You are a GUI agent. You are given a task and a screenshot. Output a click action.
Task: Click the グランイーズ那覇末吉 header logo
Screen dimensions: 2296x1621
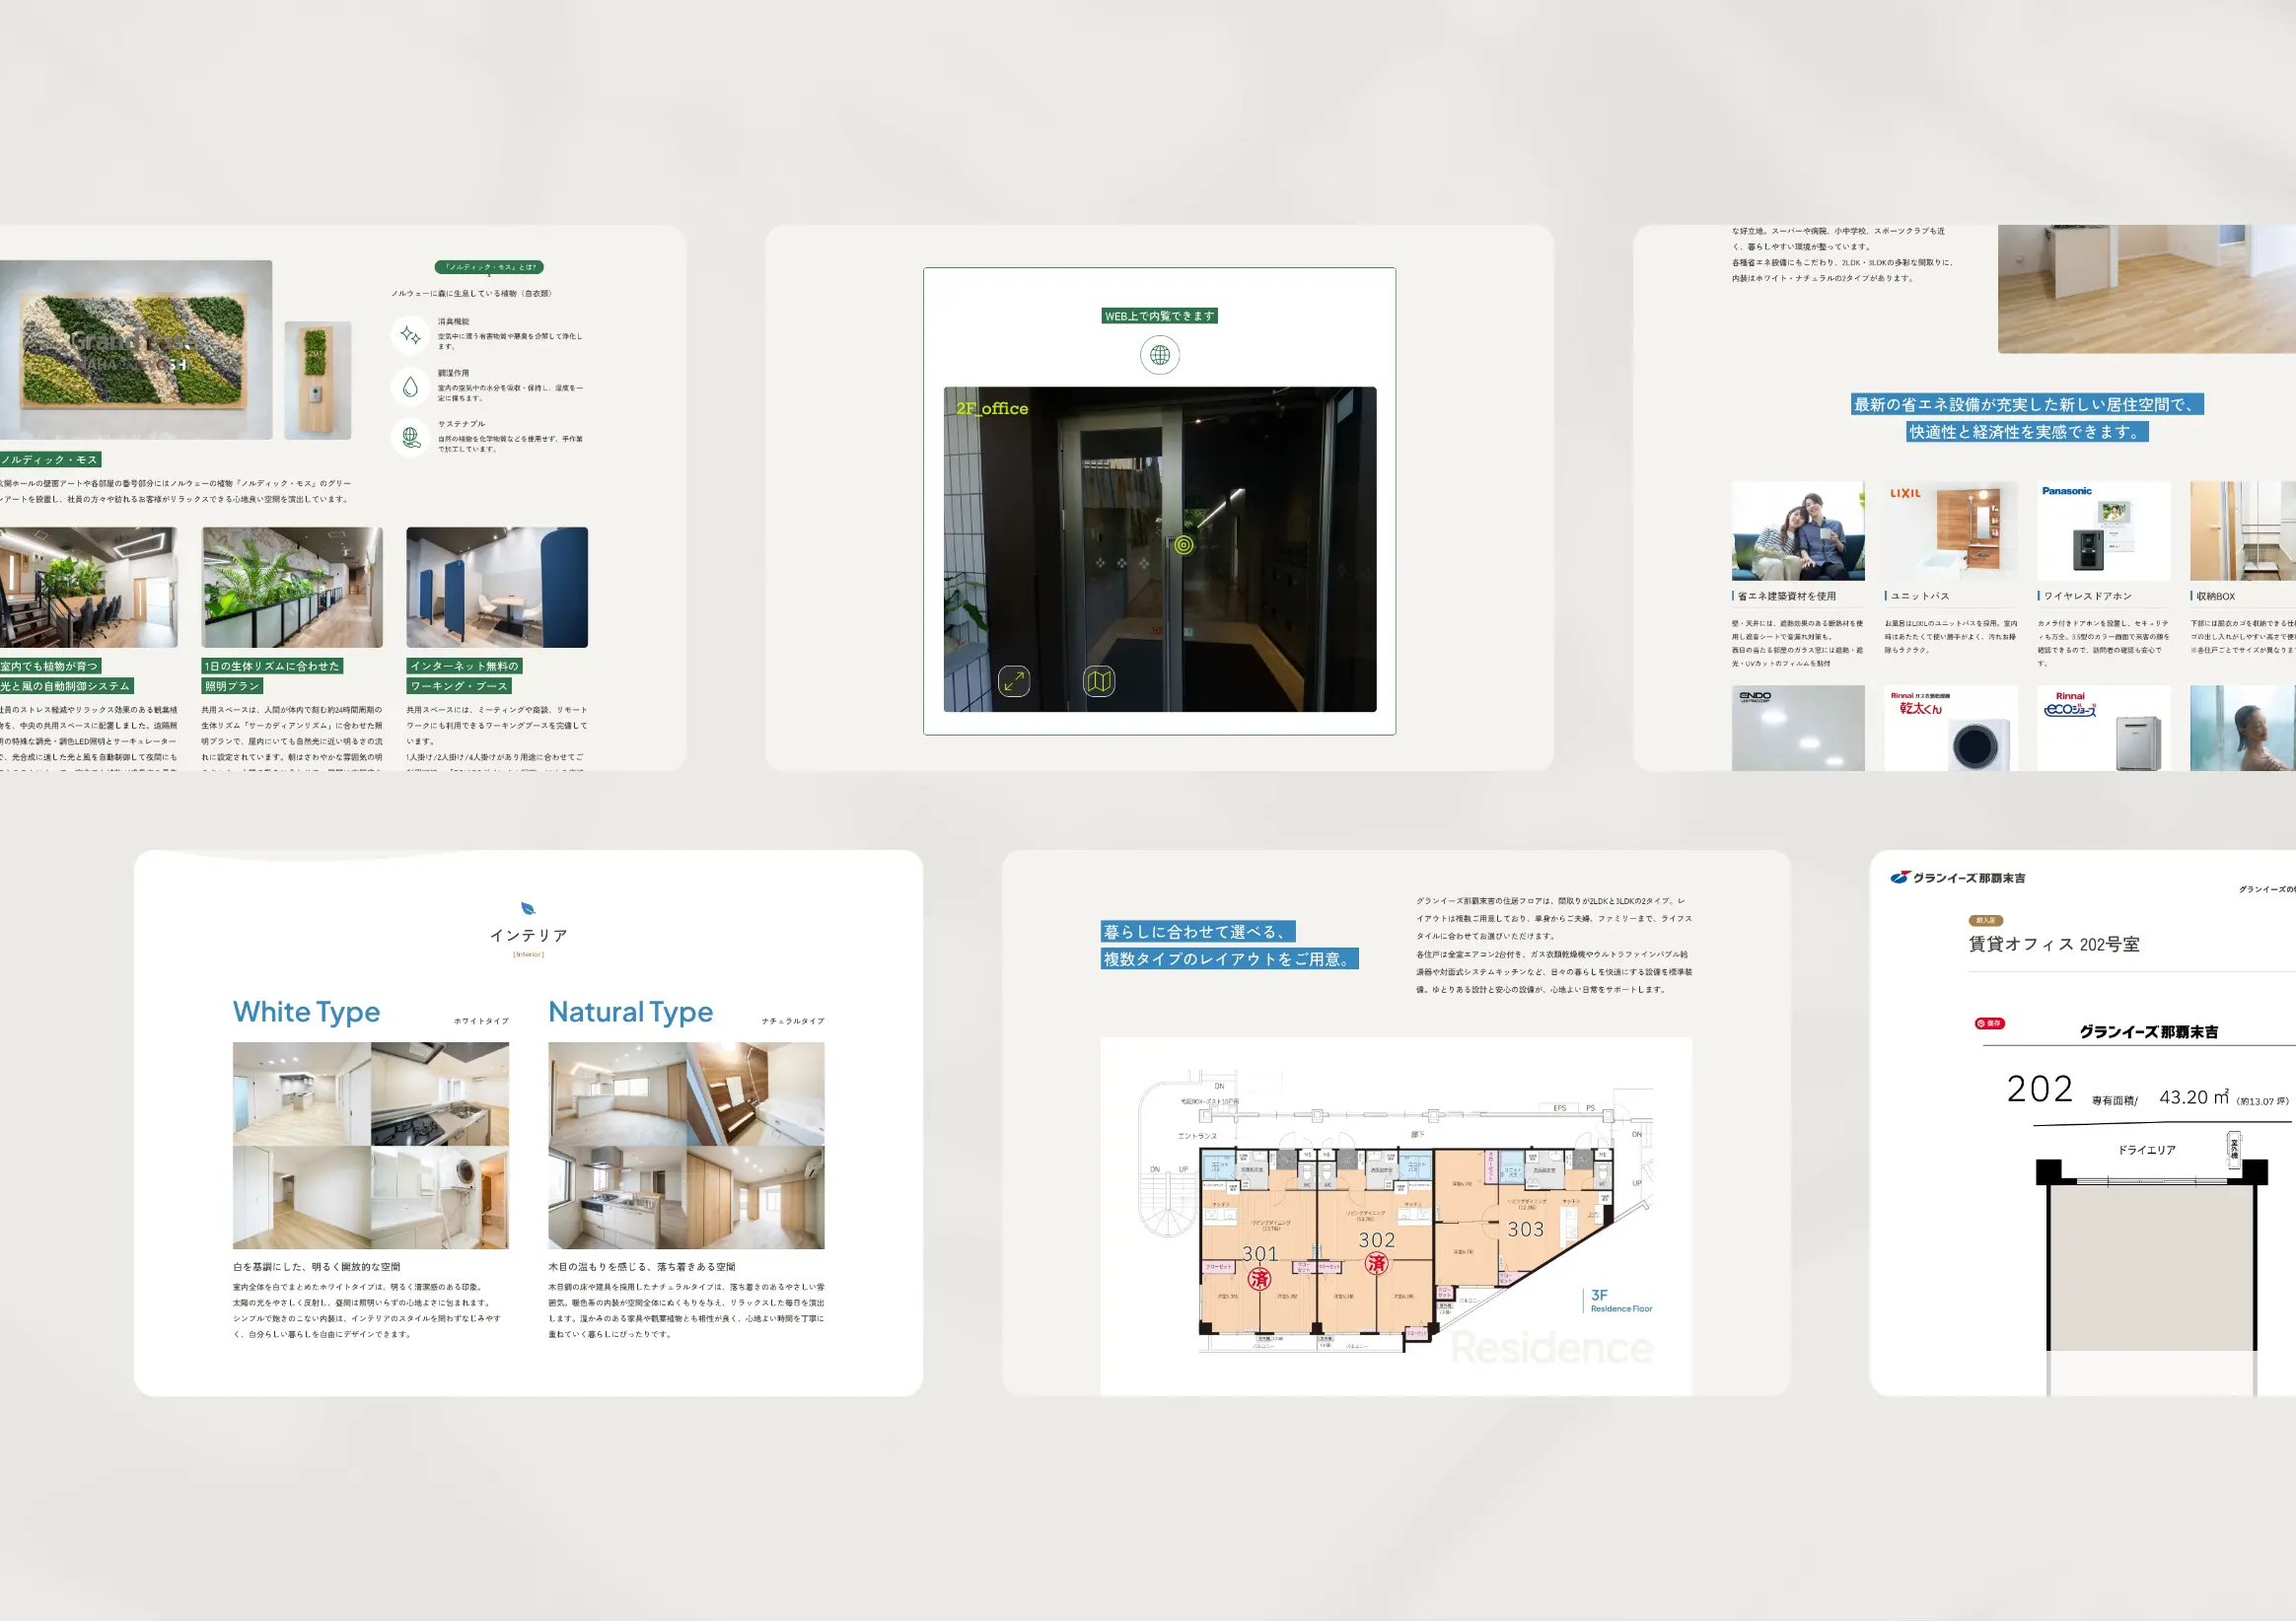(x=1957, y=878)
